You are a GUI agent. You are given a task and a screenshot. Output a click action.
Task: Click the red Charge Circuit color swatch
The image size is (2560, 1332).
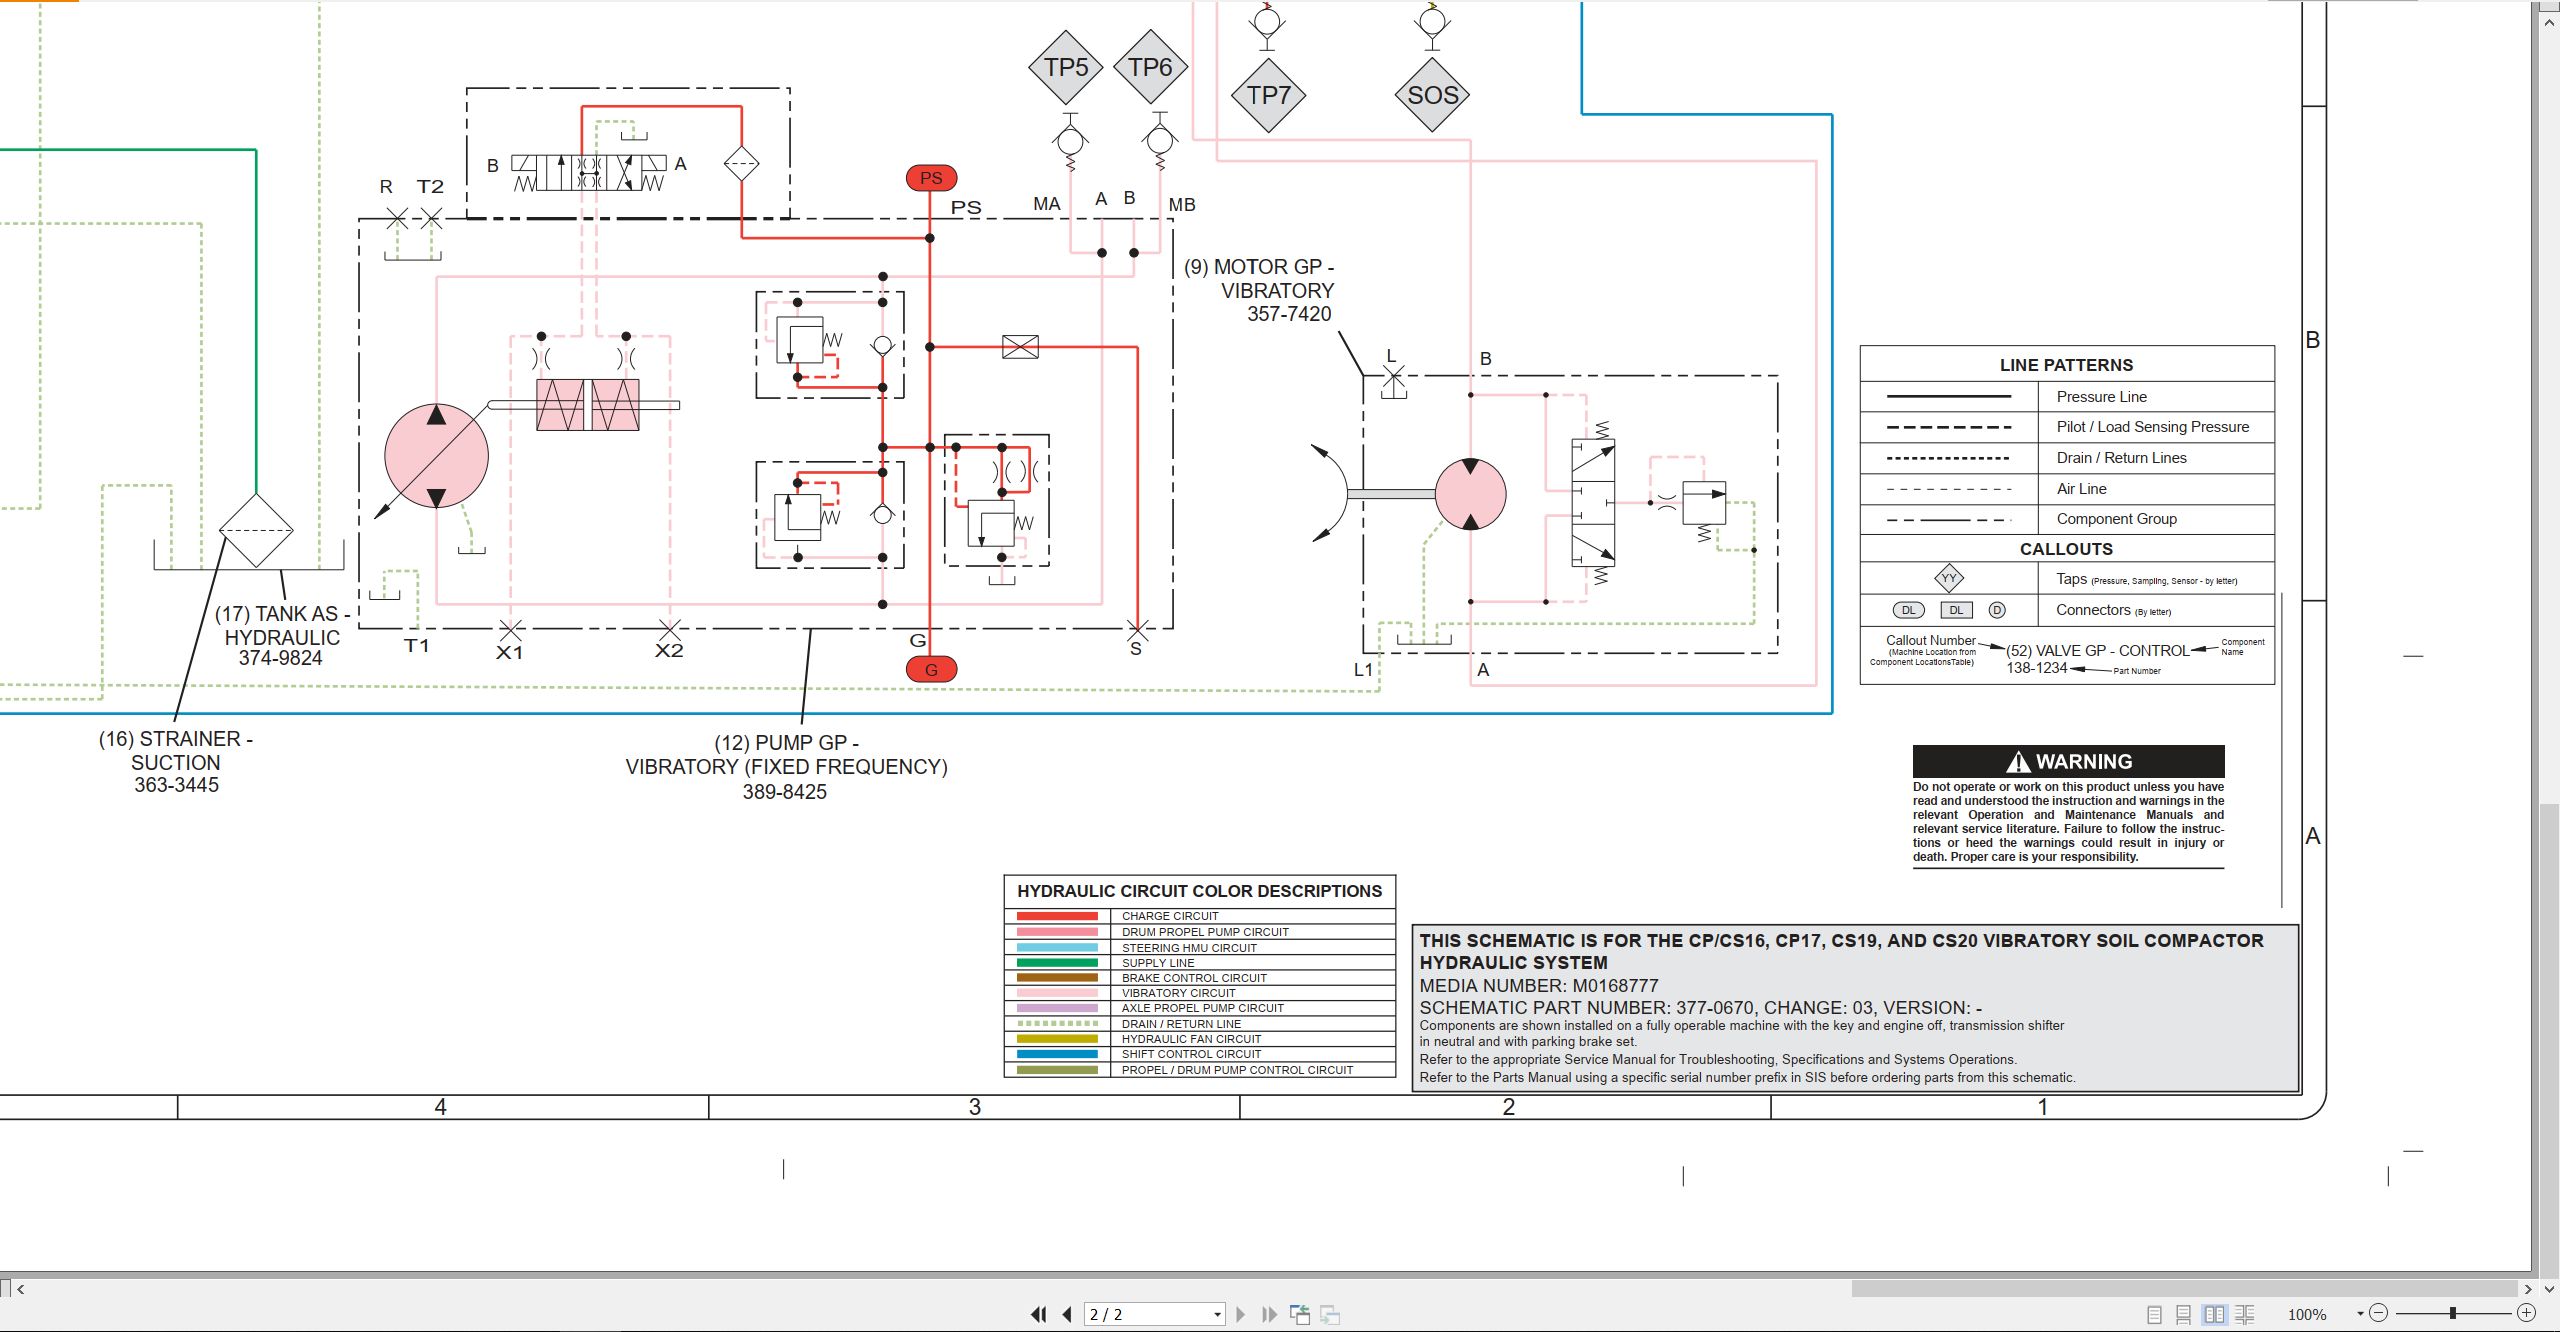pos(1057,916)
